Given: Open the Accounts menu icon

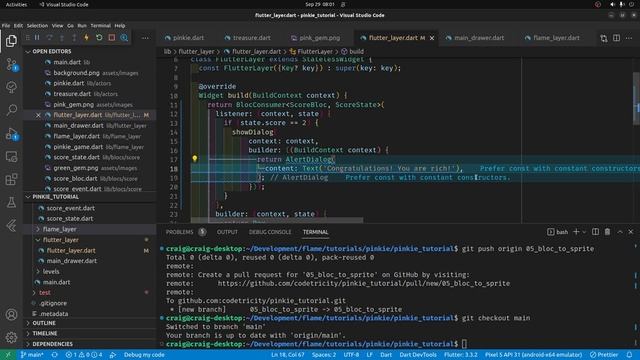Looking at the screenshot, I should click(x=11, y=314).
